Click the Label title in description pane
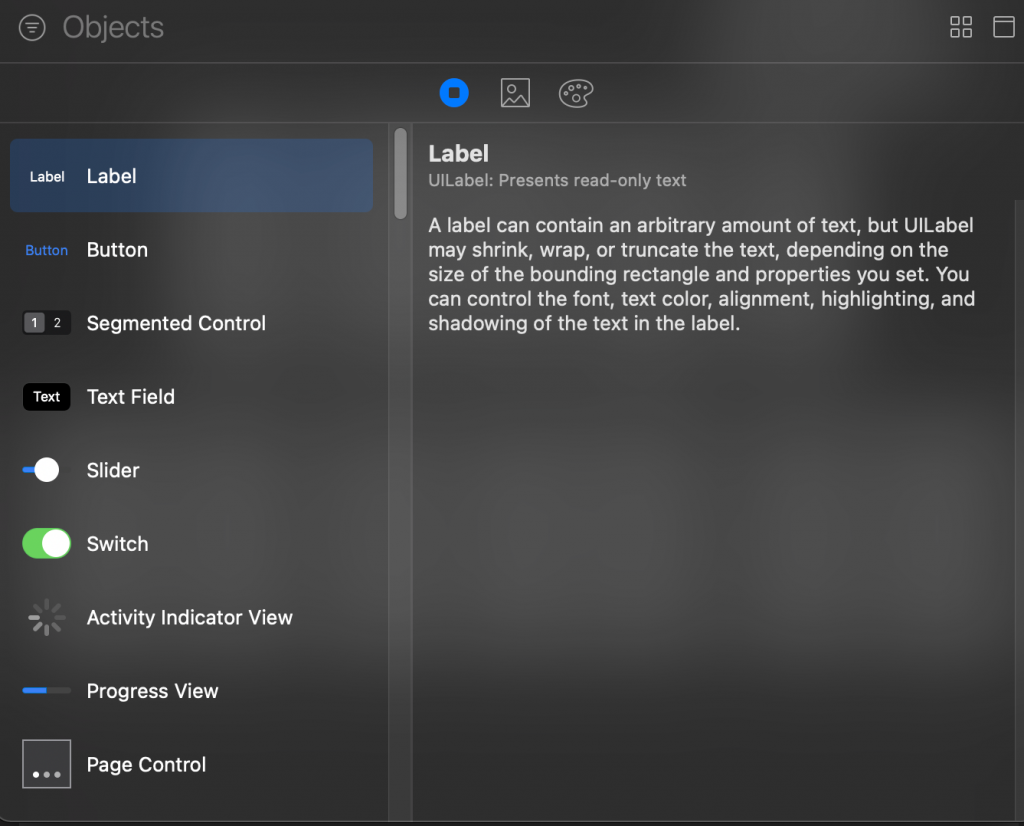Screen dimensions: 1024x826 tap(458, 153)
